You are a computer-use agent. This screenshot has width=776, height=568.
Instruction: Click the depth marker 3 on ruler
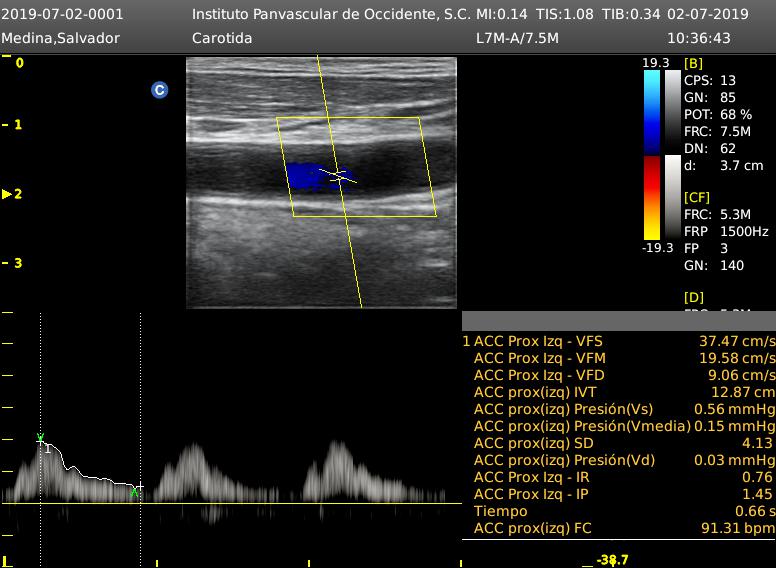18,263
